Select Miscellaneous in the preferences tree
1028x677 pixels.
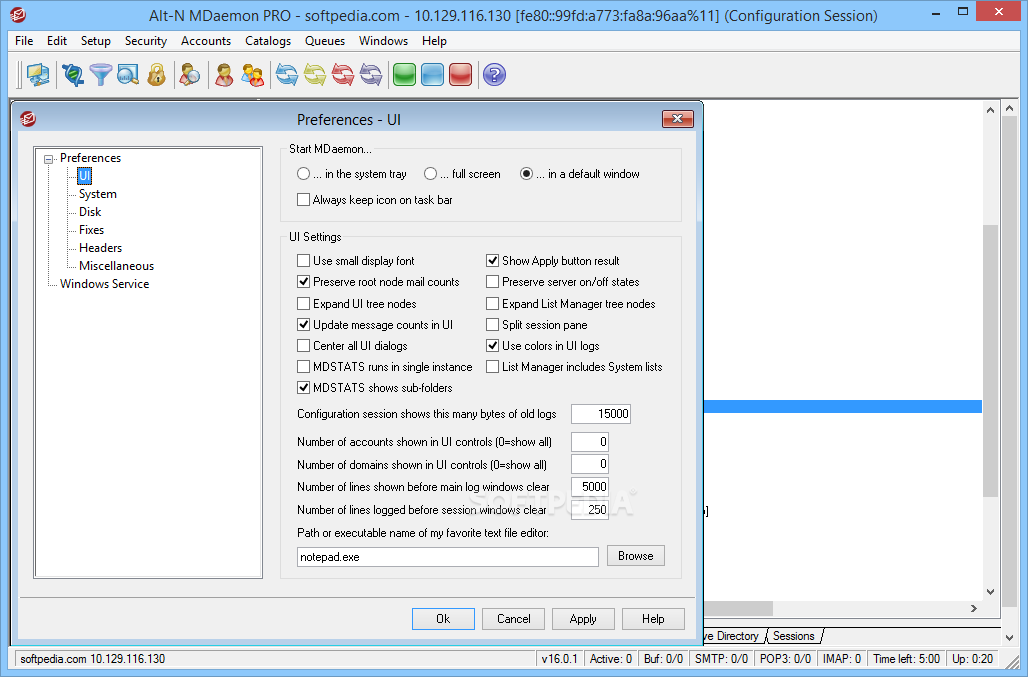point(116,266)
